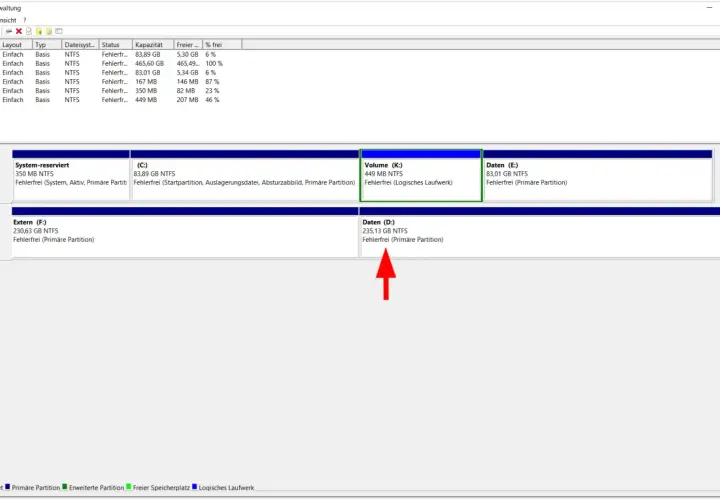This screenshot has width=720, height=500.
Task: Click the 449 MB capacity cell in the list
Action: [x=146, y=100]
